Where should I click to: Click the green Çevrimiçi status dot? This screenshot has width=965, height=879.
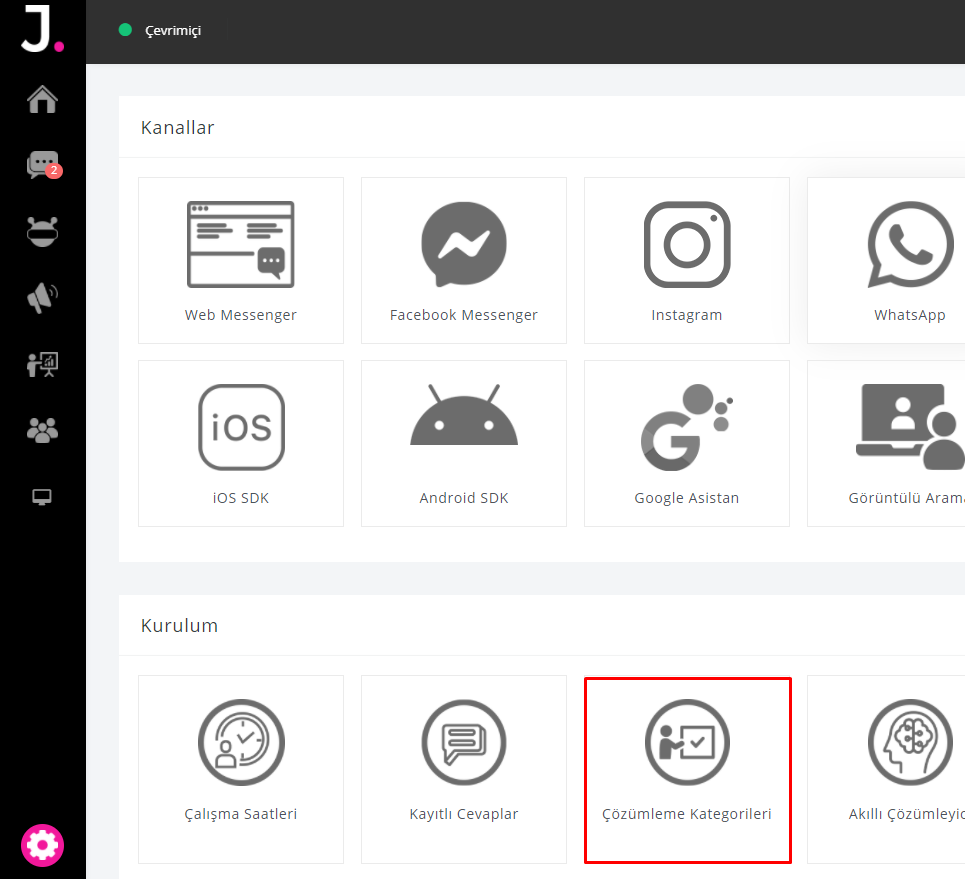125,30
